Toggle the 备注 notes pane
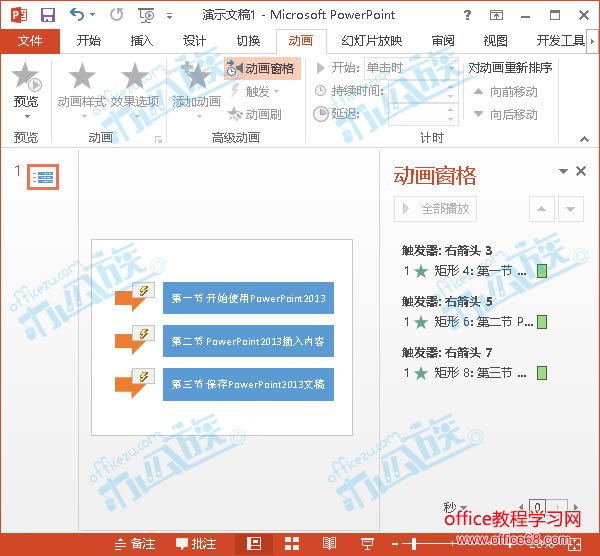The width and height of the screenshot is (600, 556). [135, 544]
